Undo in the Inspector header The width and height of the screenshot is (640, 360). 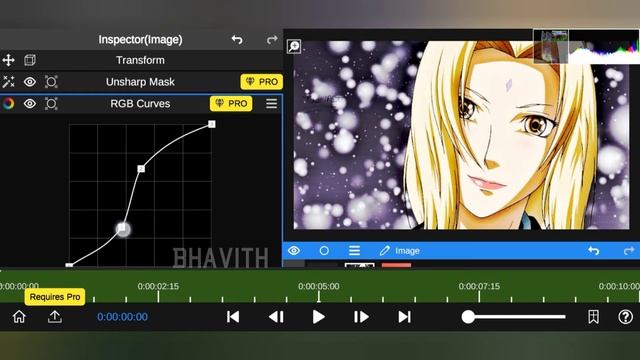237,40
